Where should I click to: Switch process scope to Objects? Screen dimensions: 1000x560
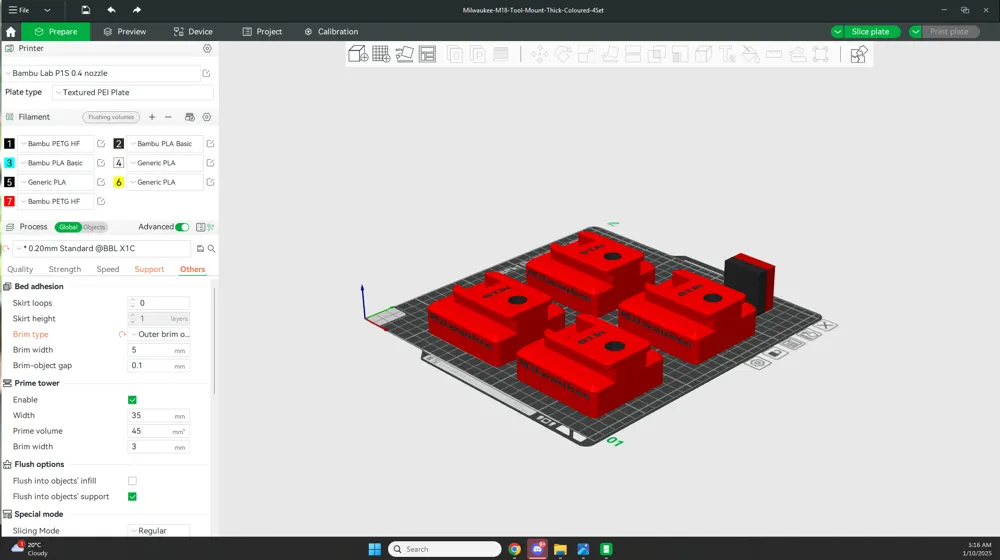(94, 227)
